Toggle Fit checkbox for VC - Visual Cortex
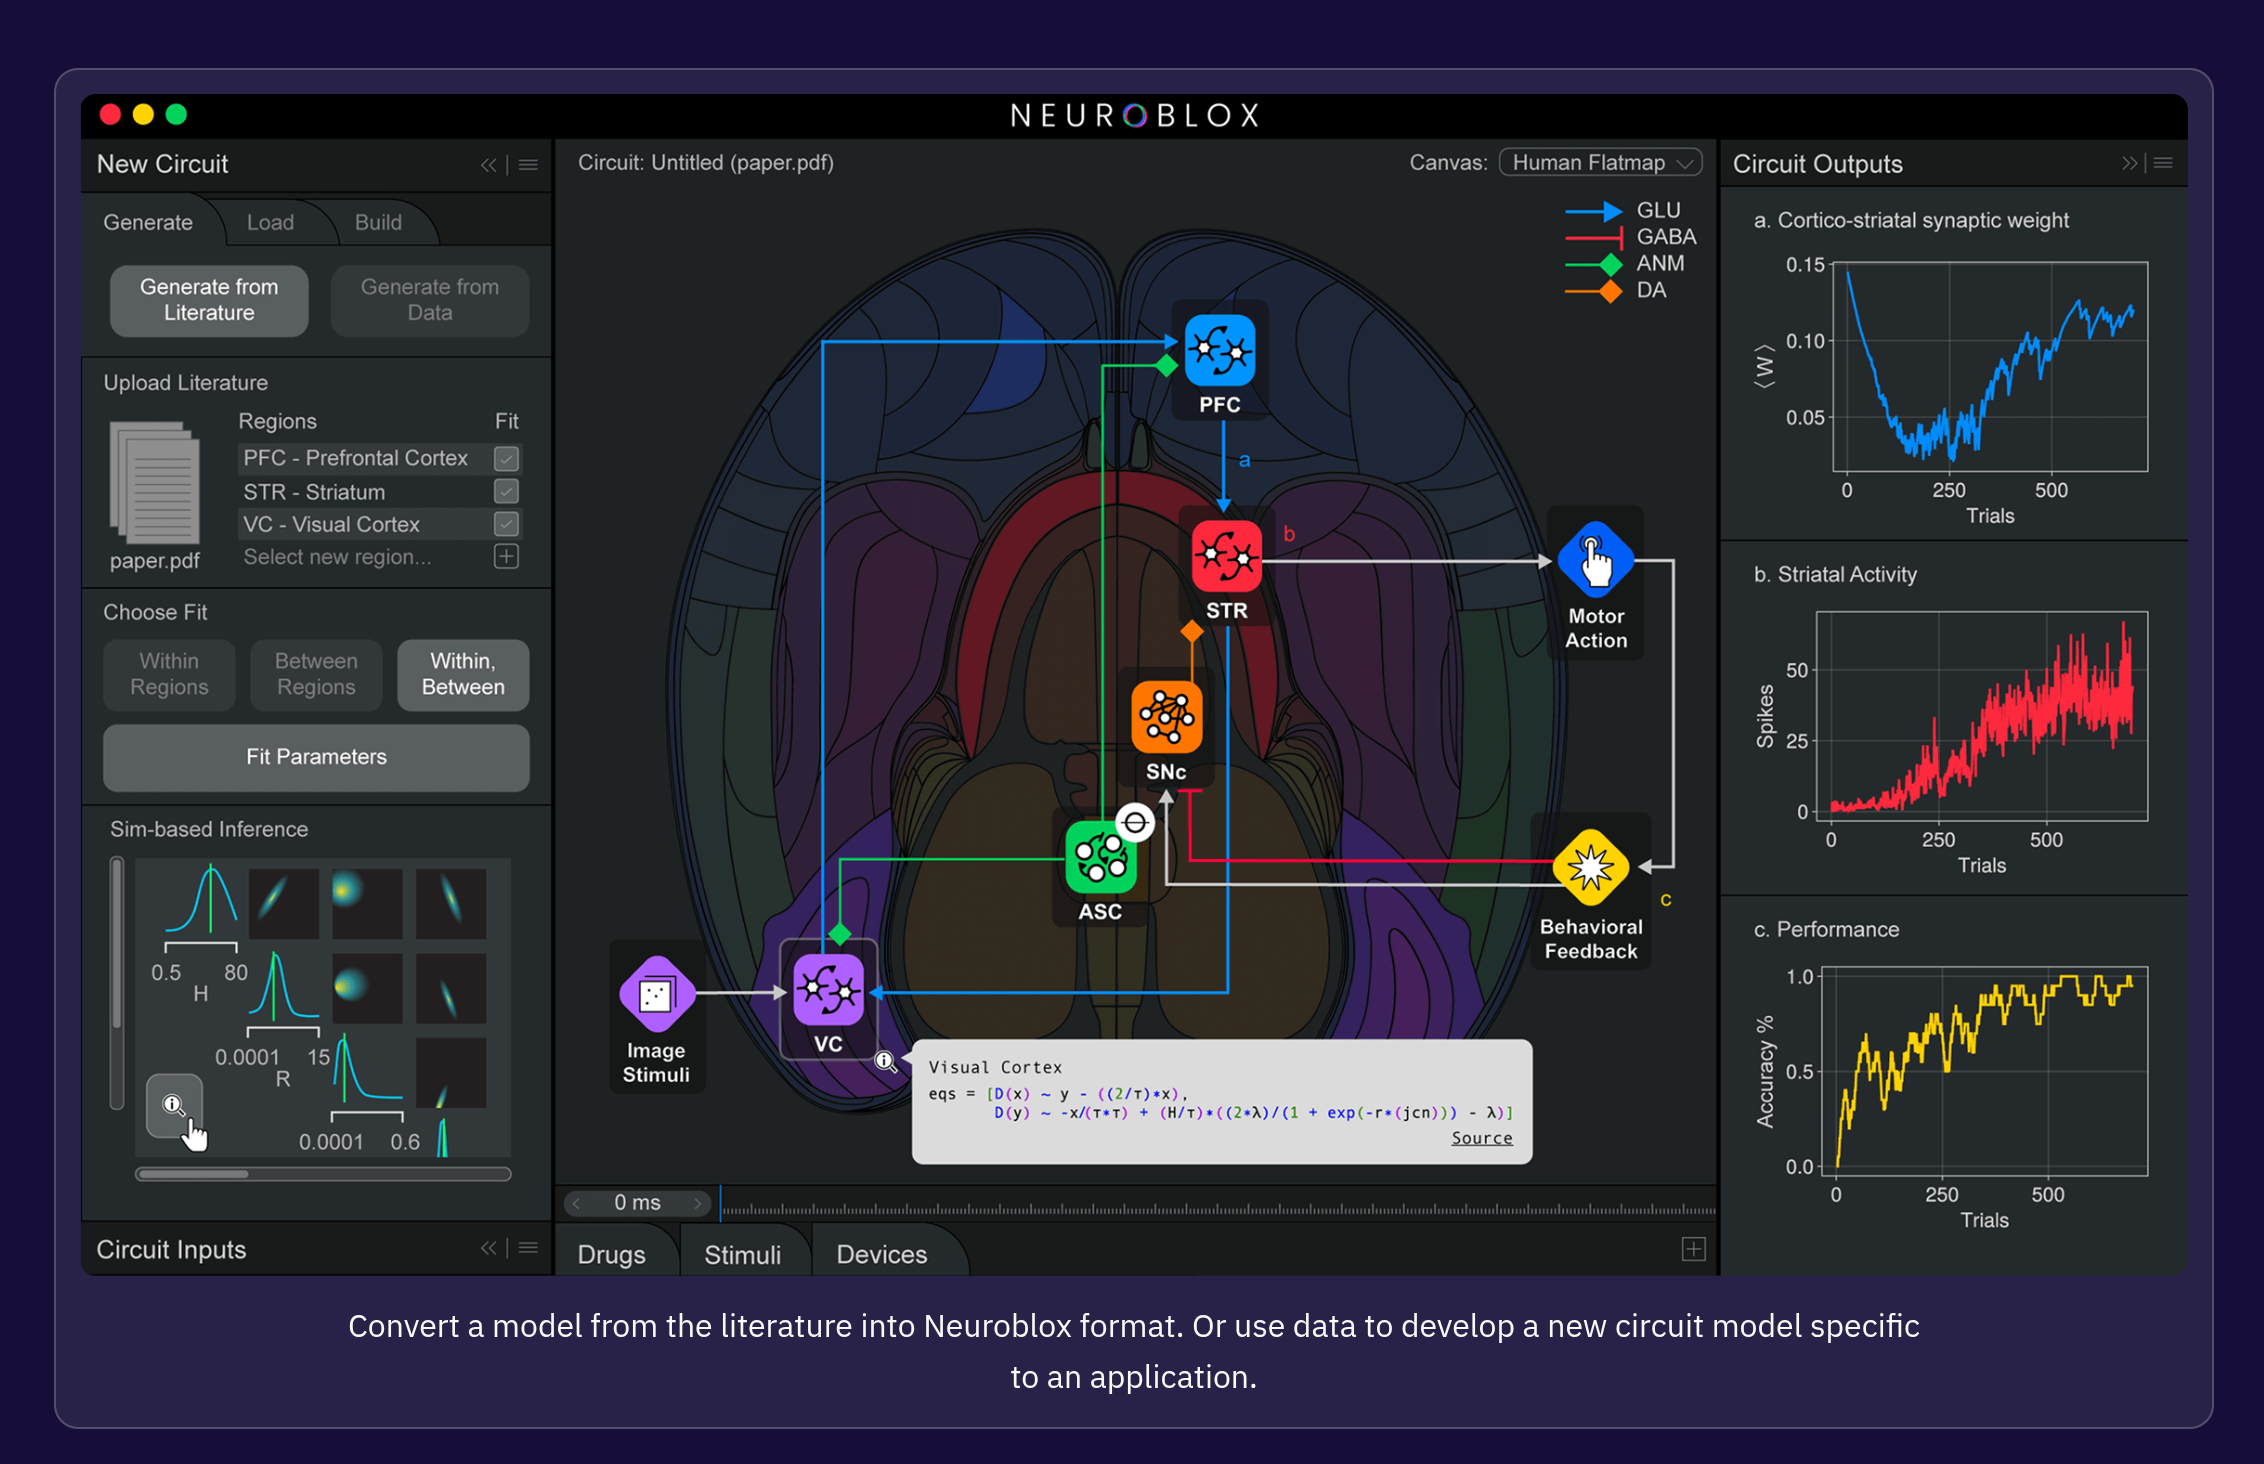The height and width of the screenshot is (1464, 2264). (x=507, y=524)
